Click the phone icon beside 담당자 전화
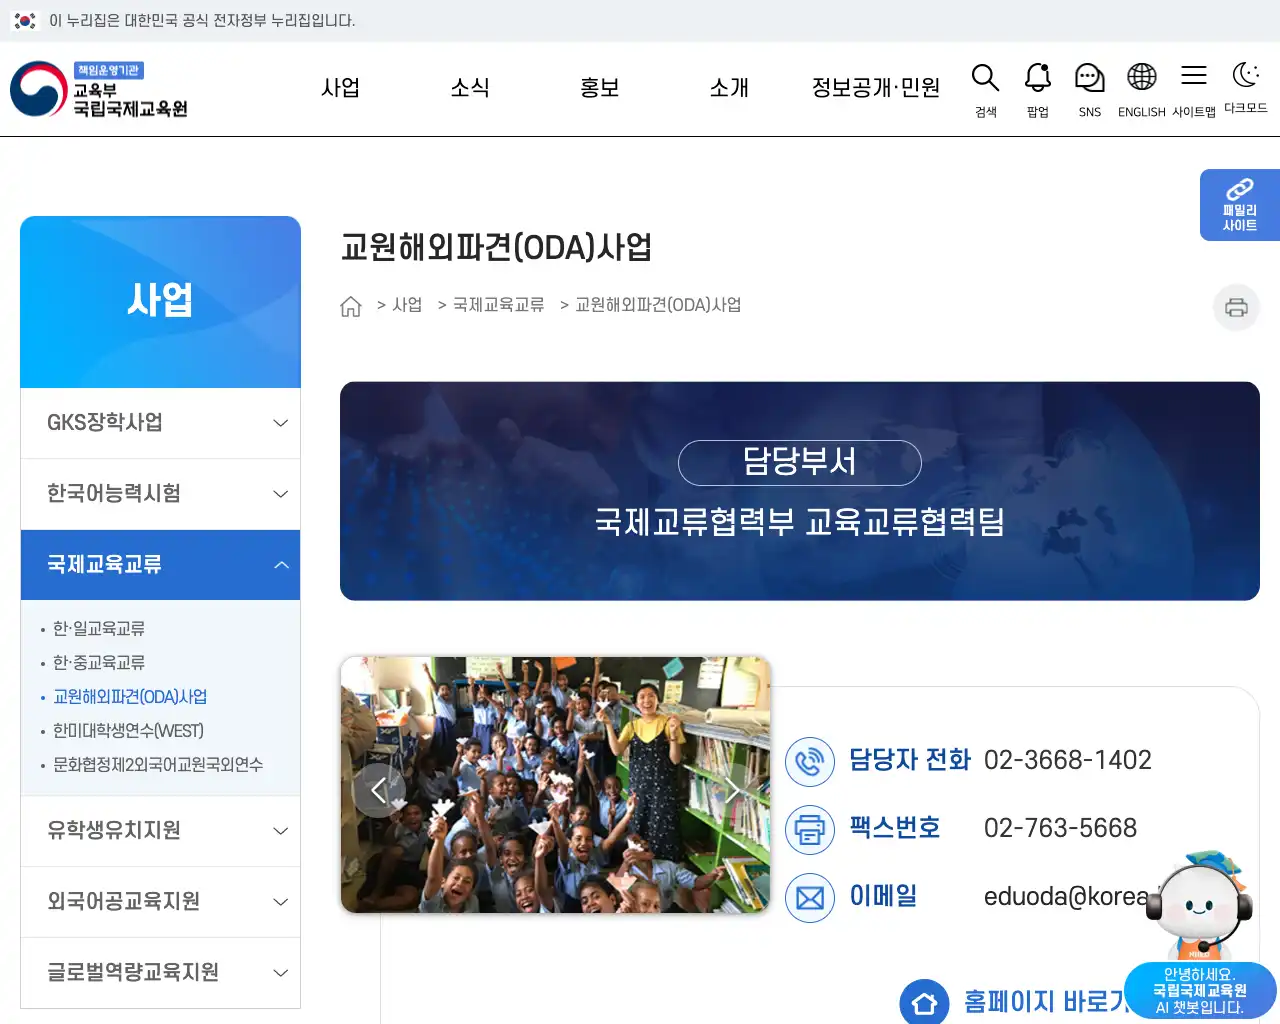The height and width of the screenshot is (1024, 1280). [x=810, y=761]
